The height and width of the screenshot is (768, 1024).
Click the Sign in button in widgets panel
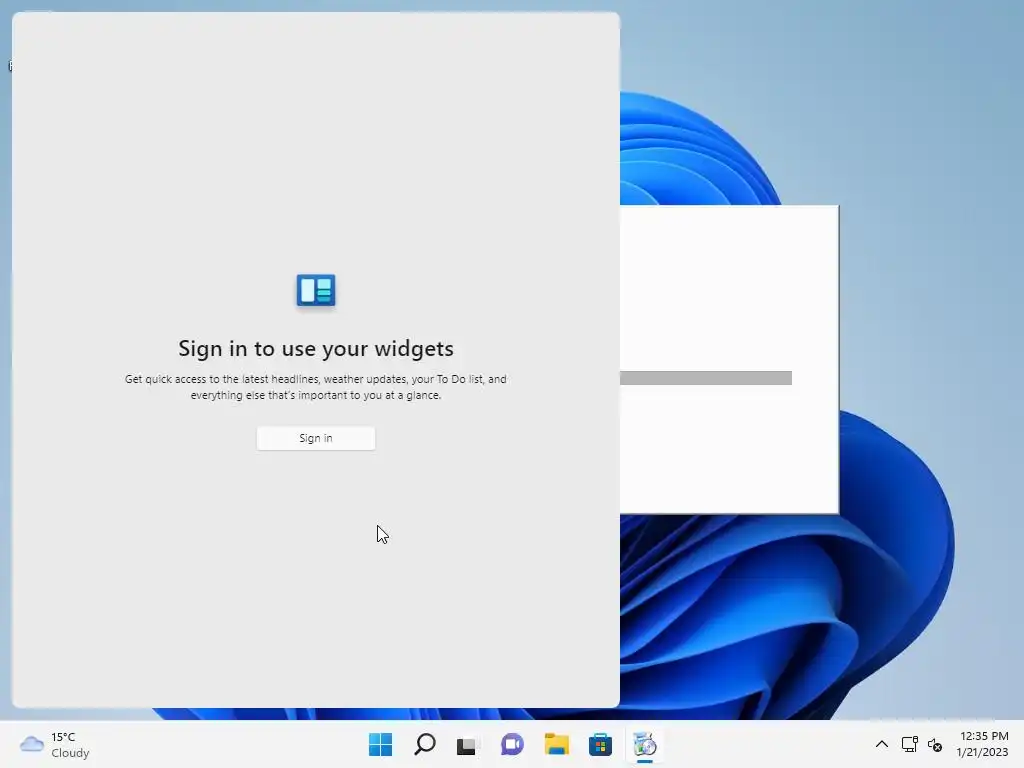point(315,438)
